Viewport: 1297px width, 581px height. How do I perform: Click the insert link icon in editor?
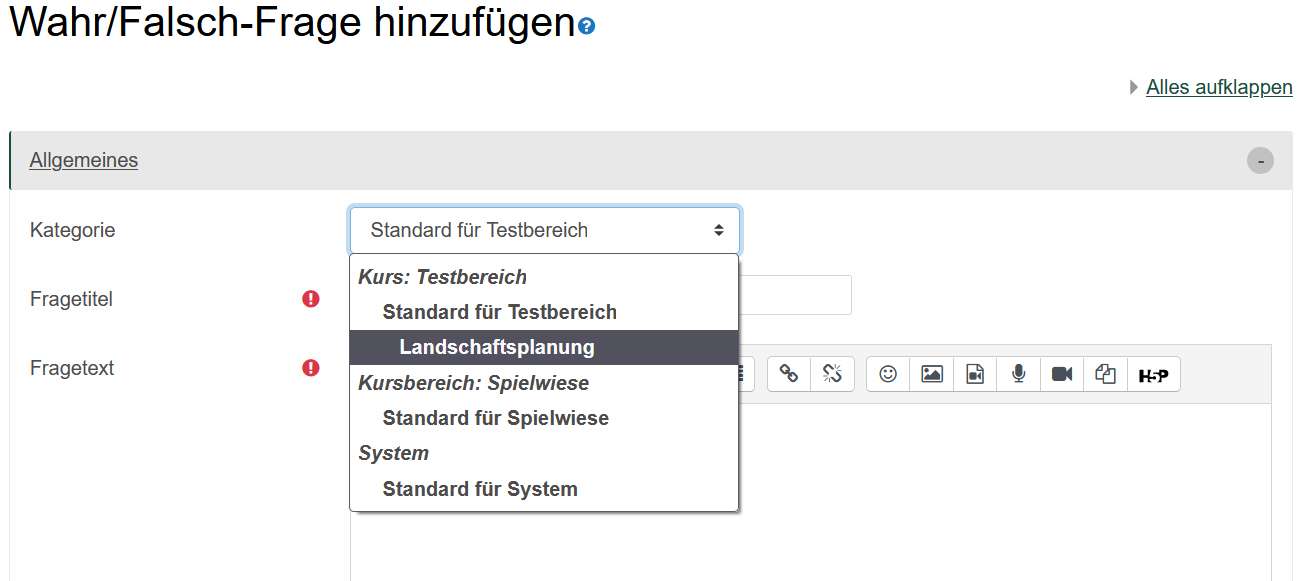pyautogui.click(x=789, y=374)
